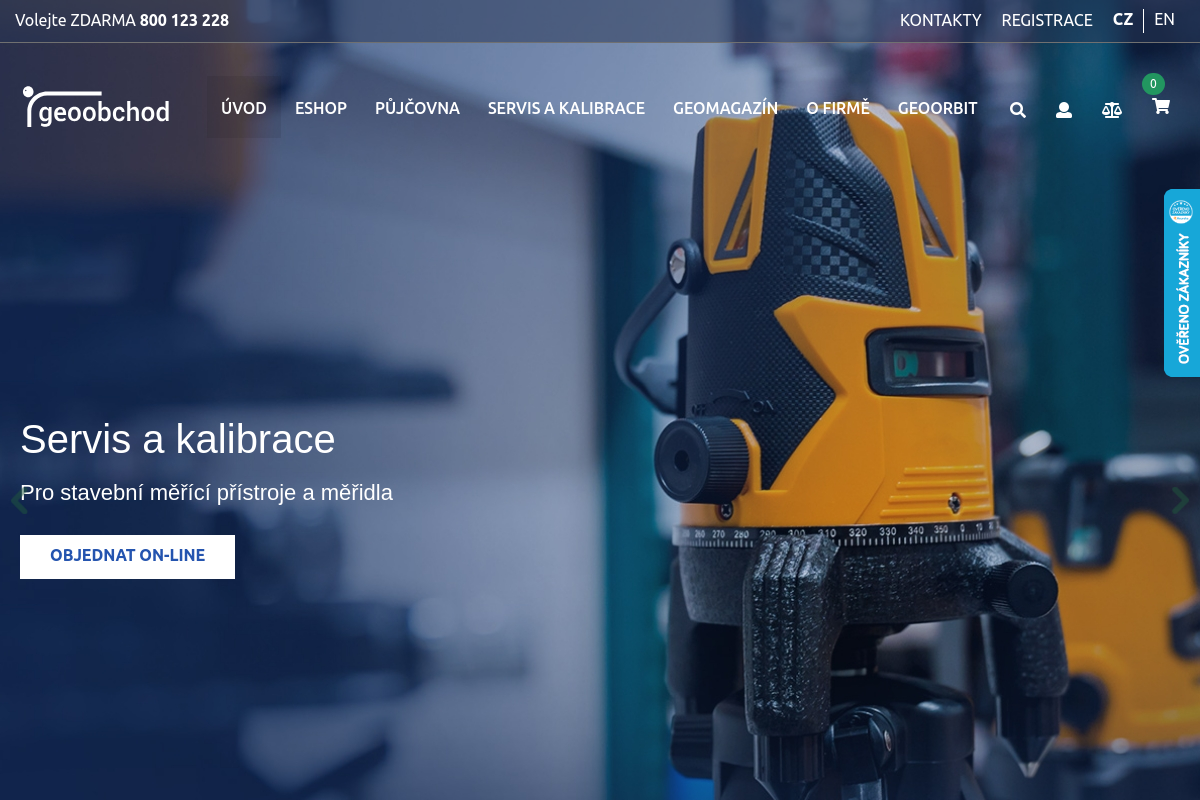Image resolution: width=1200 pixels, height=800 pixels.
Task: Show the next carousel slide arrow
Action: 1180,500
